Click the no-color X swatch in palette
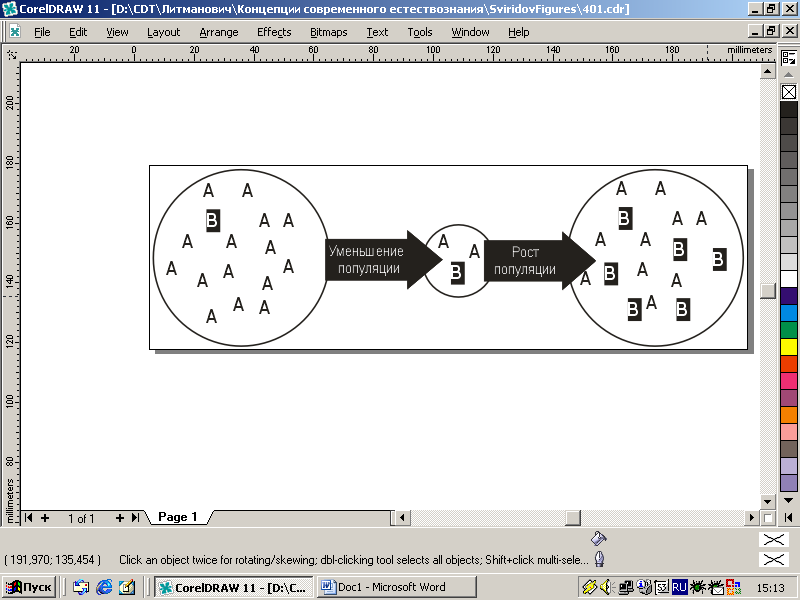Screen dimensions: 800x600 [788, 92]
